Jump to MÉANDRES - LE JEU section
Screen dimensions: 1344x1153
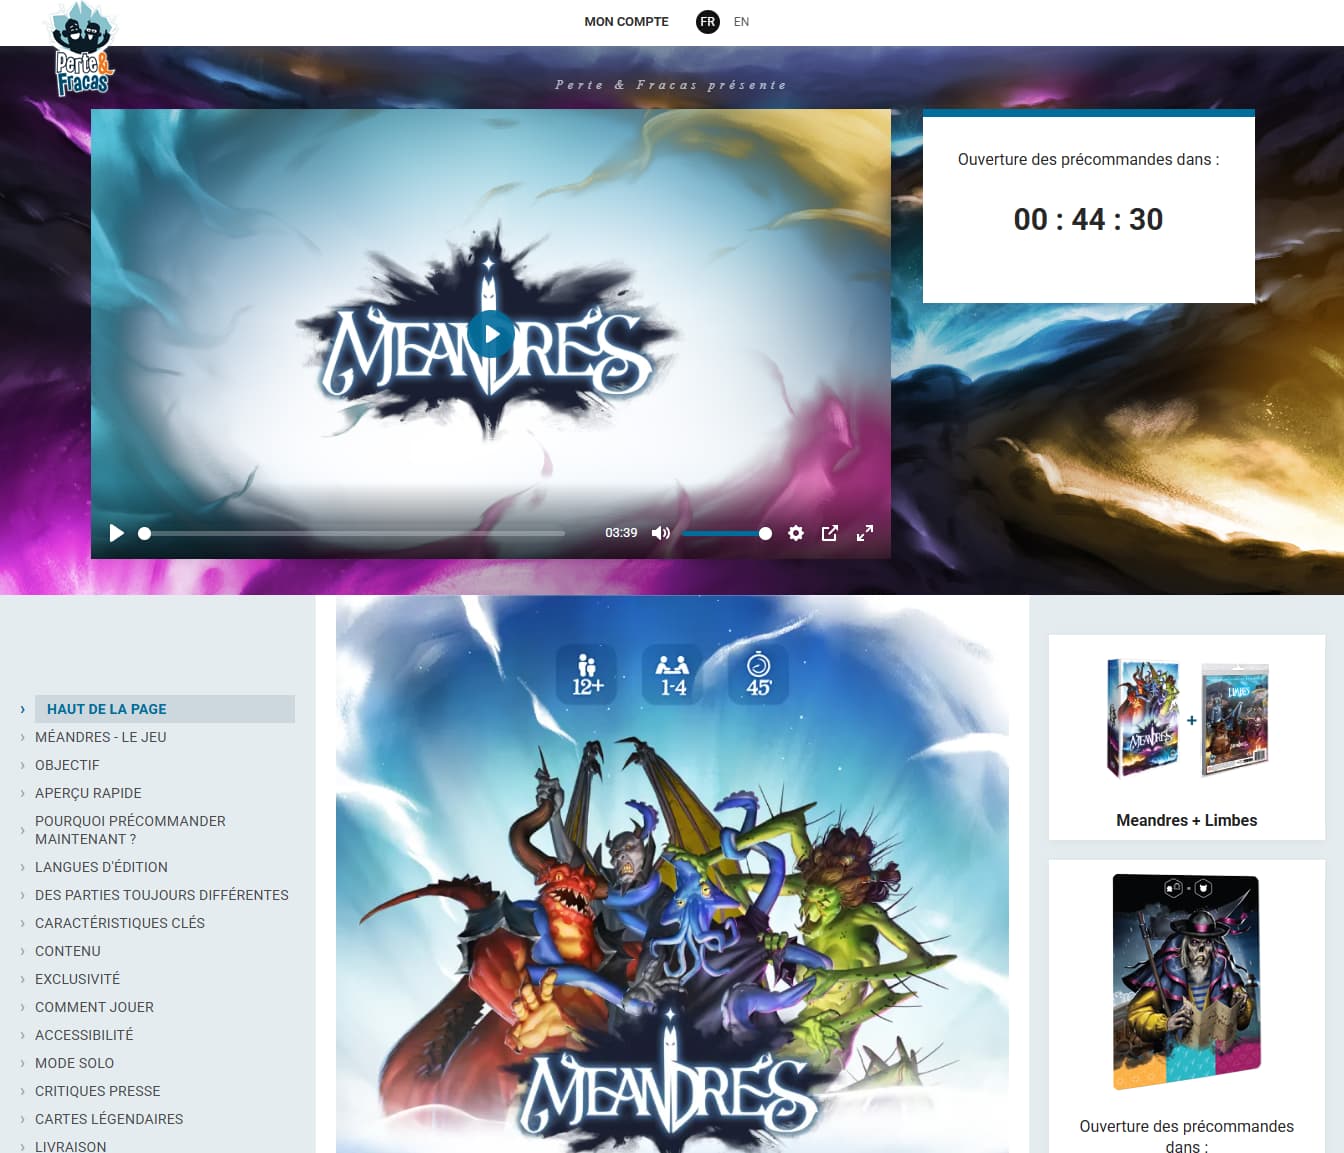(101, 737)
